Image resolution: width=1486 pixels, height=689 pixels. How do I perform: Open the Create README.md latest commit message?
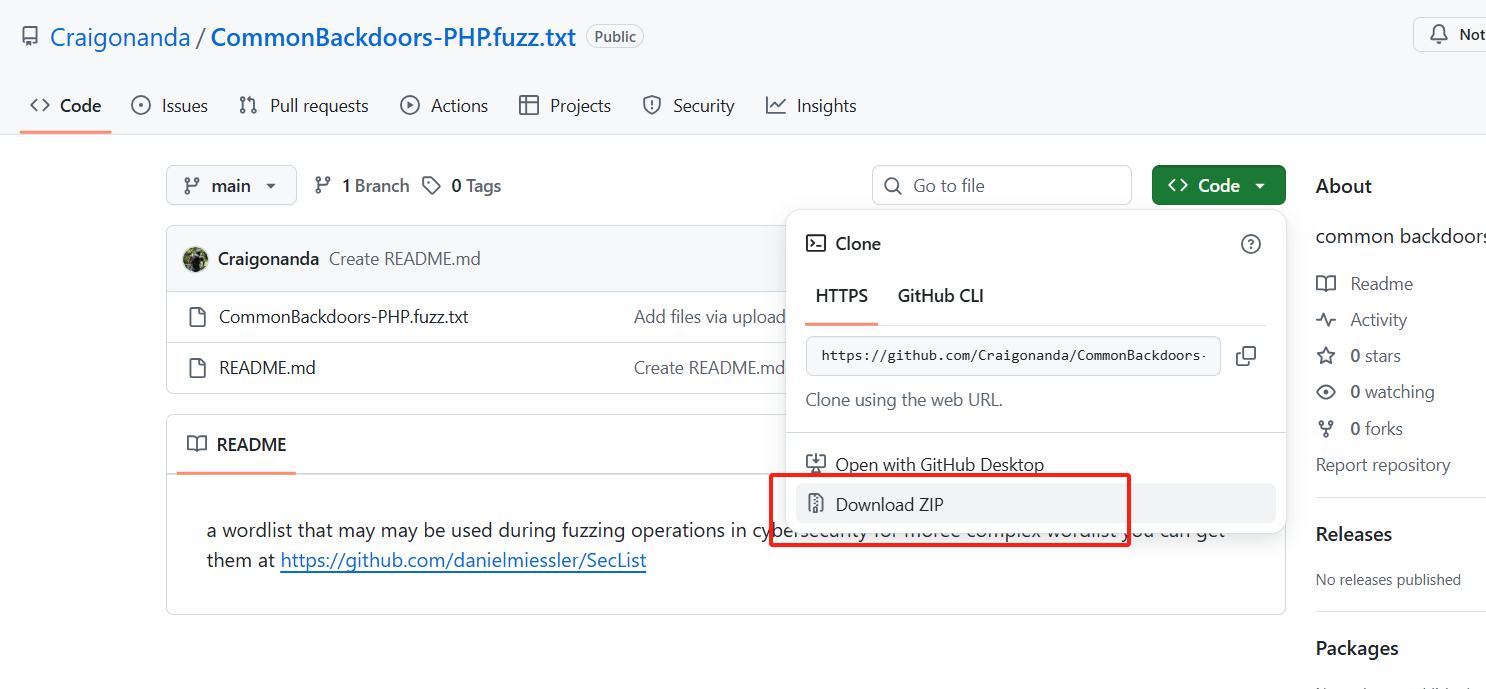[404, 259]
